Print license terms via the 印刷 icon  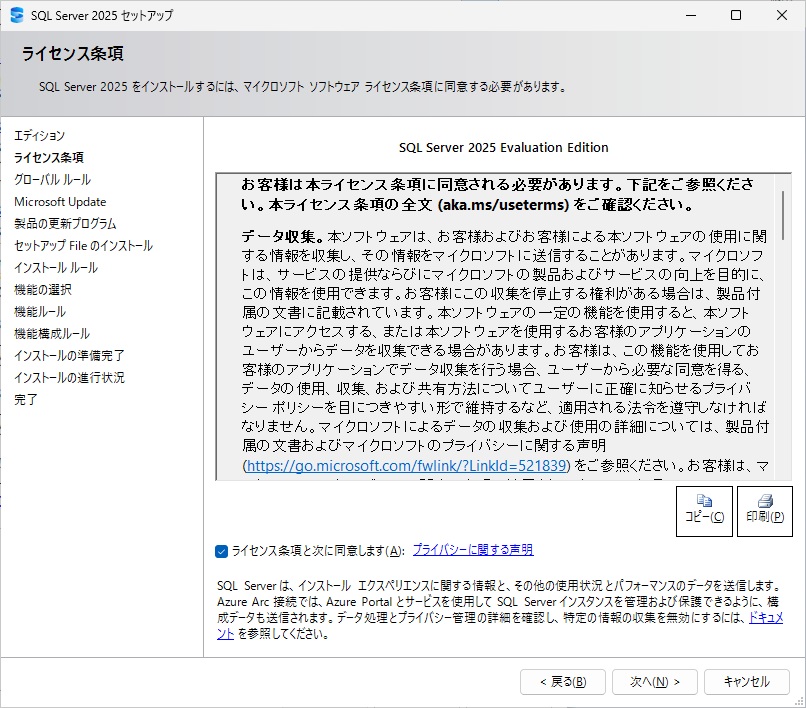[763, 511]
